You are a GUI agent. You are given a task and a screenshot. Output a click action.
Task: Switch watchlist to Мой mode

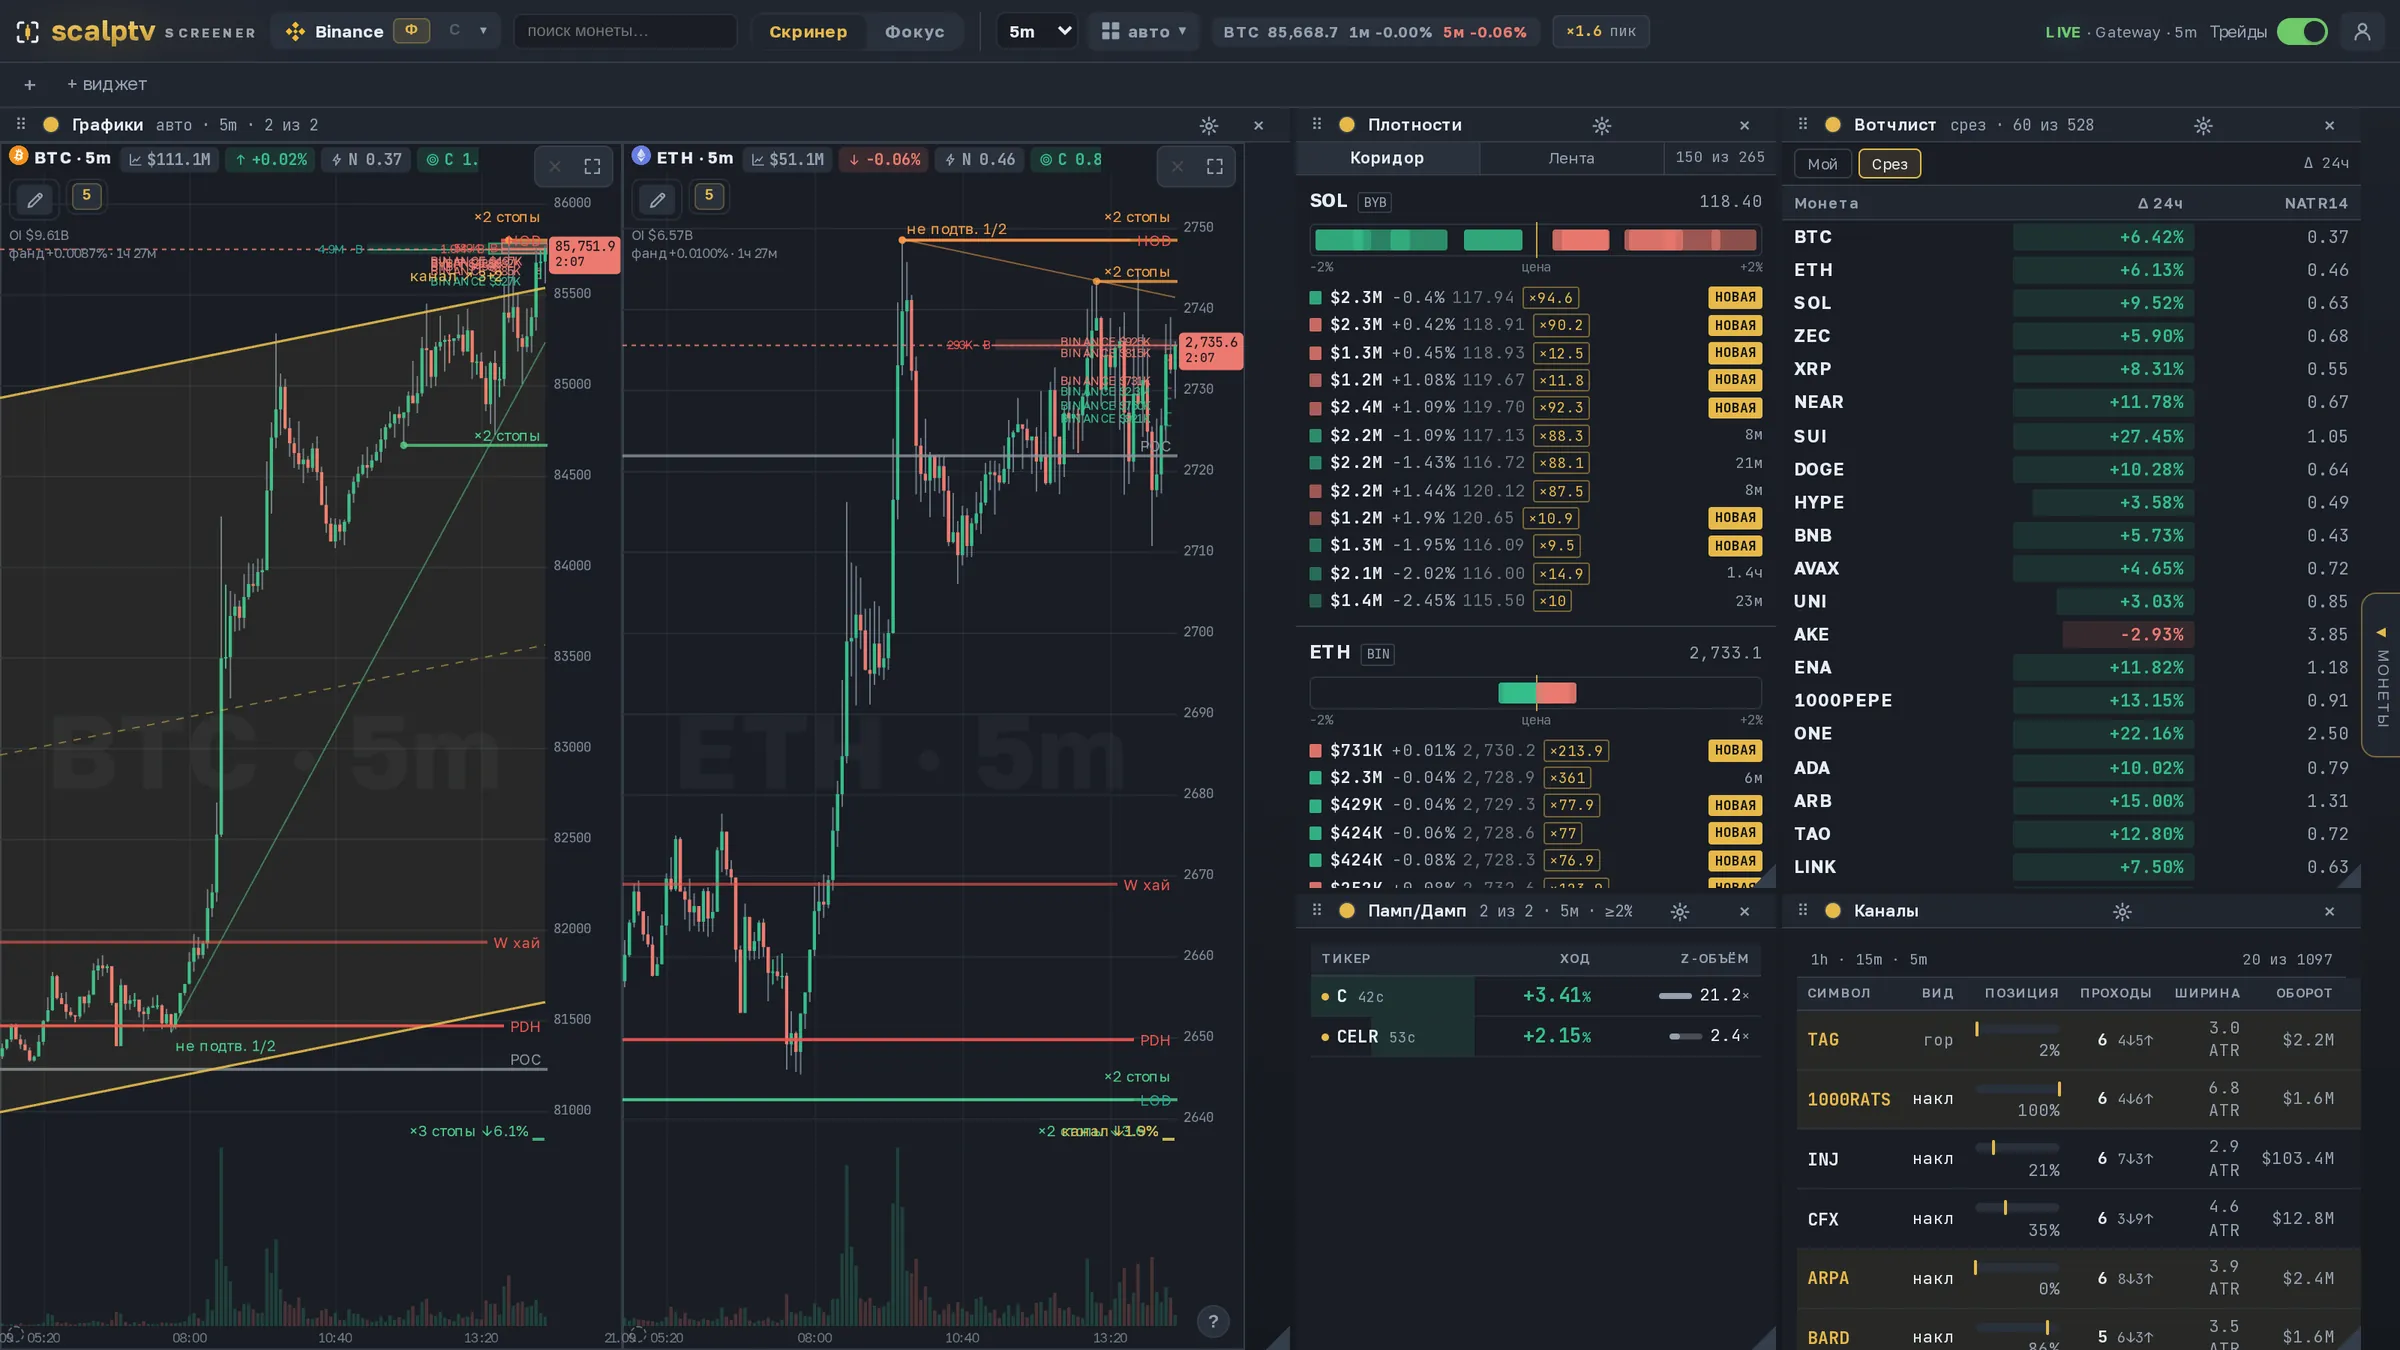(x=1822, y=164)
